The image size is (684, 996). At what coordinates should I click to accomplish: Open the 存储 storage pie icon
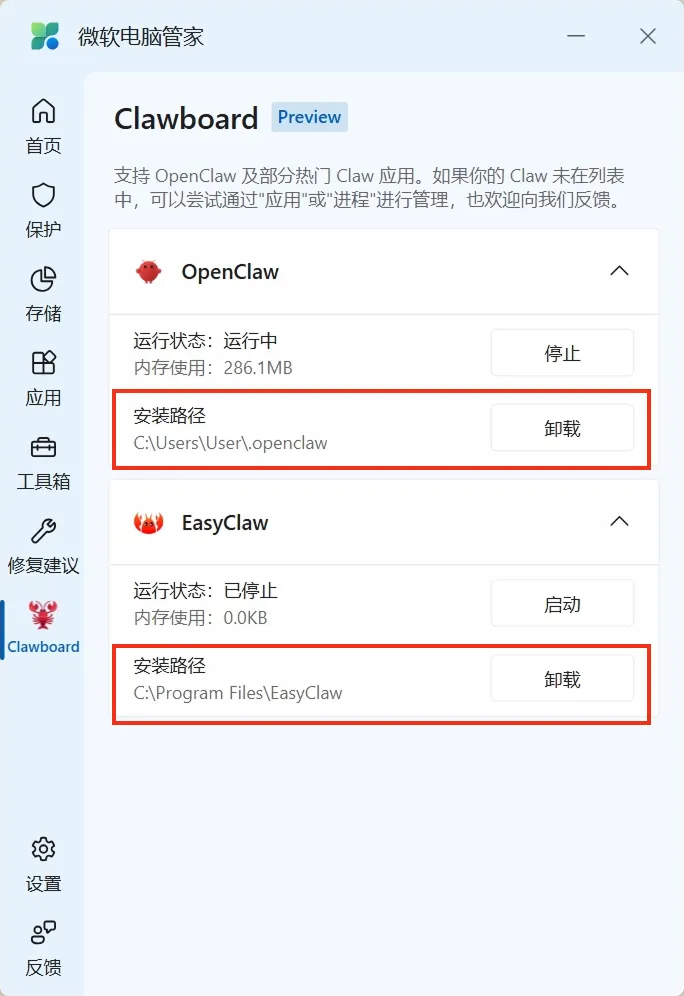43,279
